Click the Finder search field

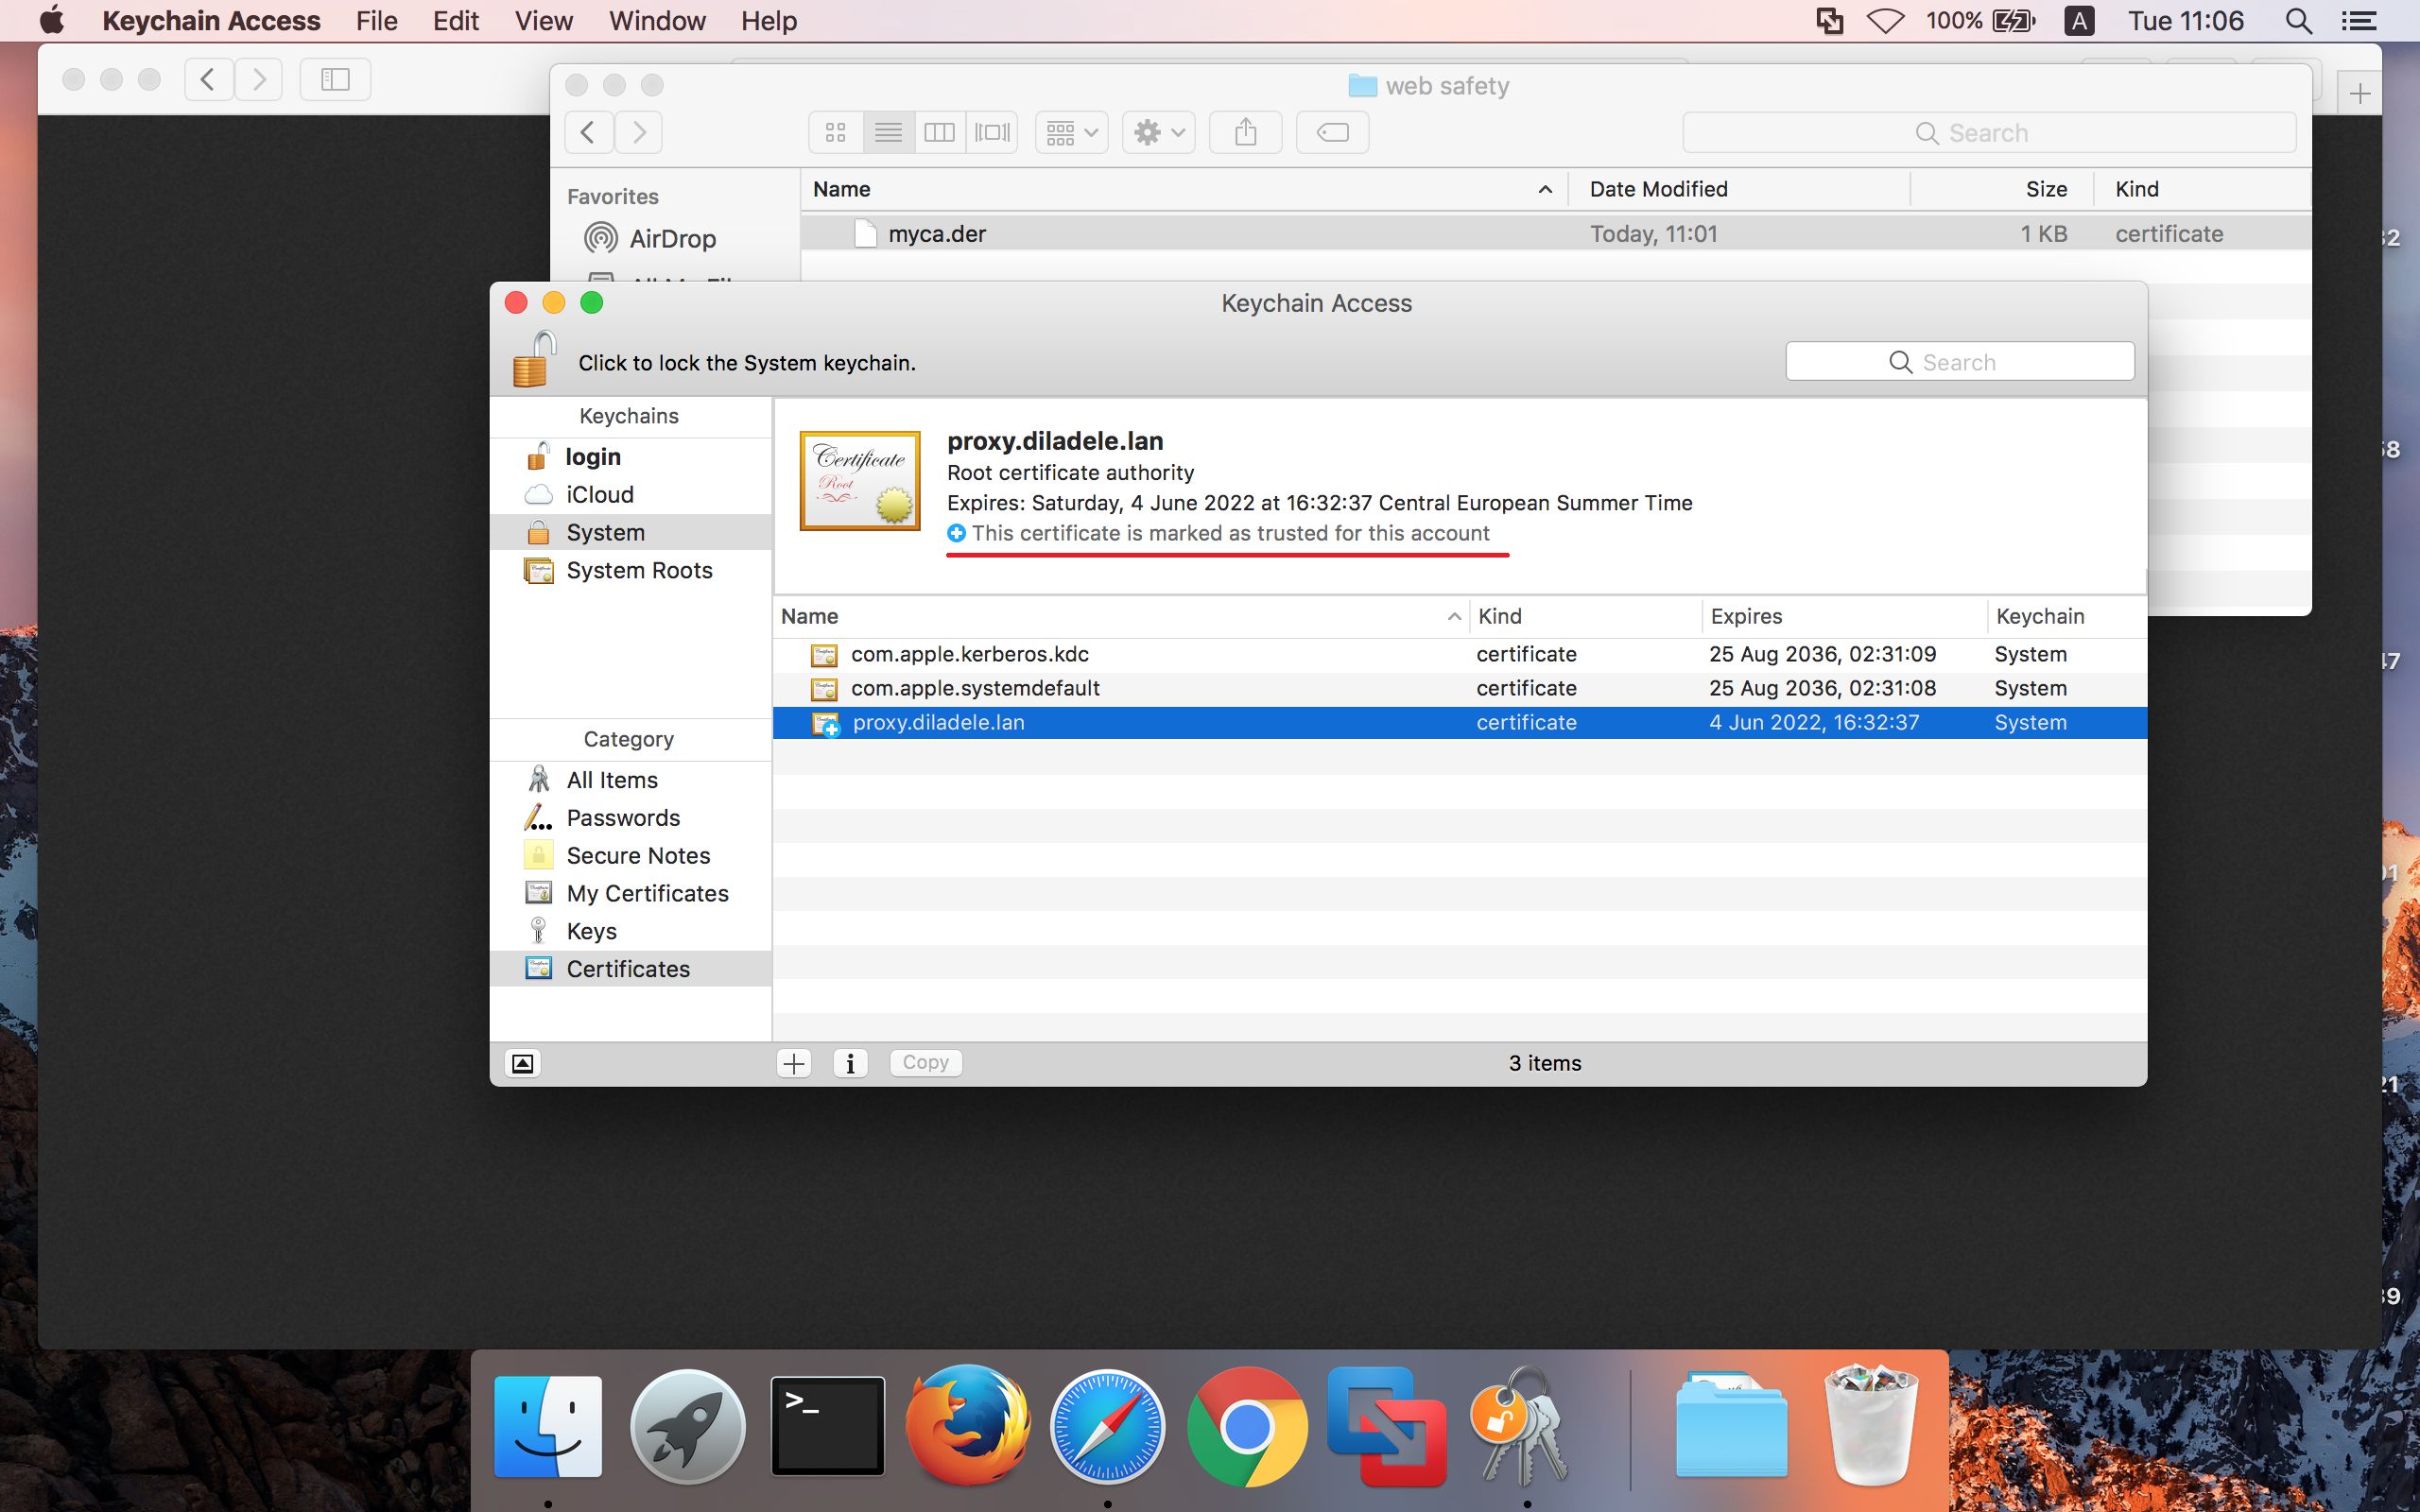[x=1988, y=133]
